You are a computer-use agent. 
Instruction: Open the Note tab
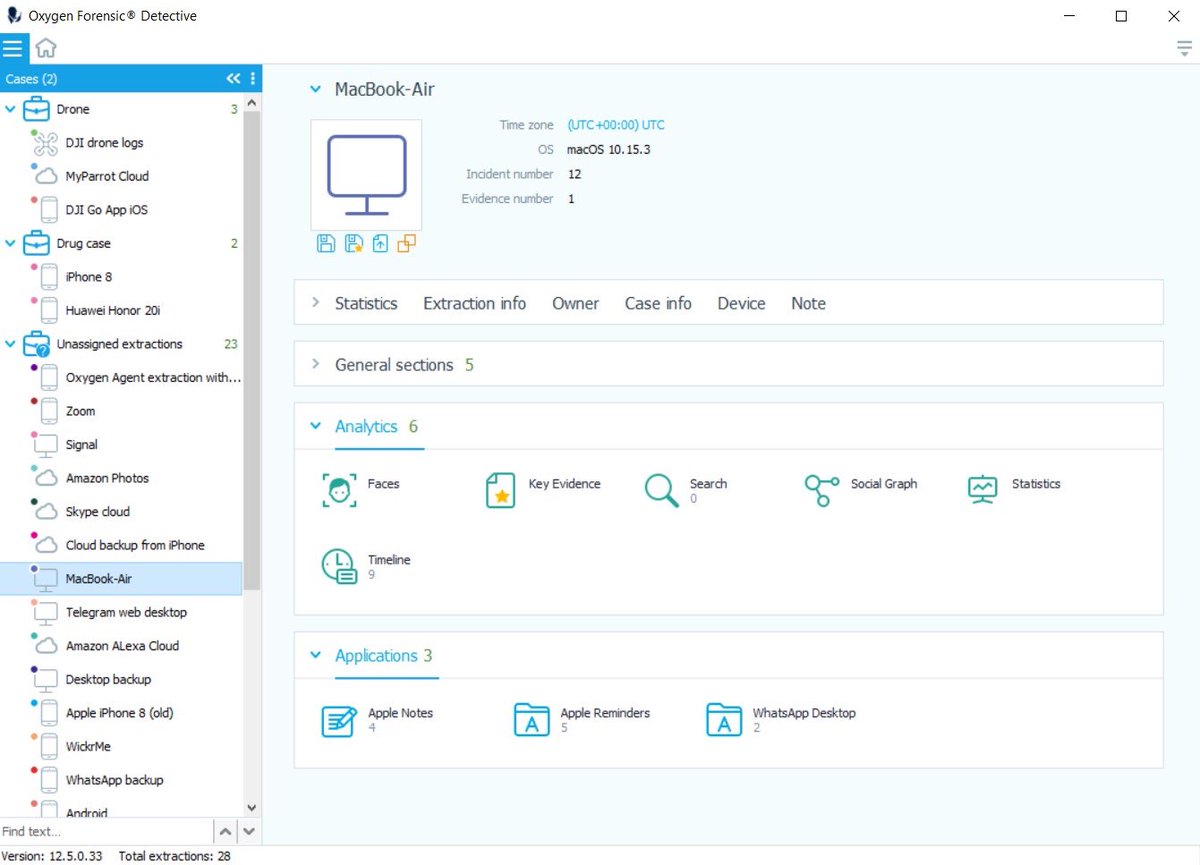coord(808,303)
